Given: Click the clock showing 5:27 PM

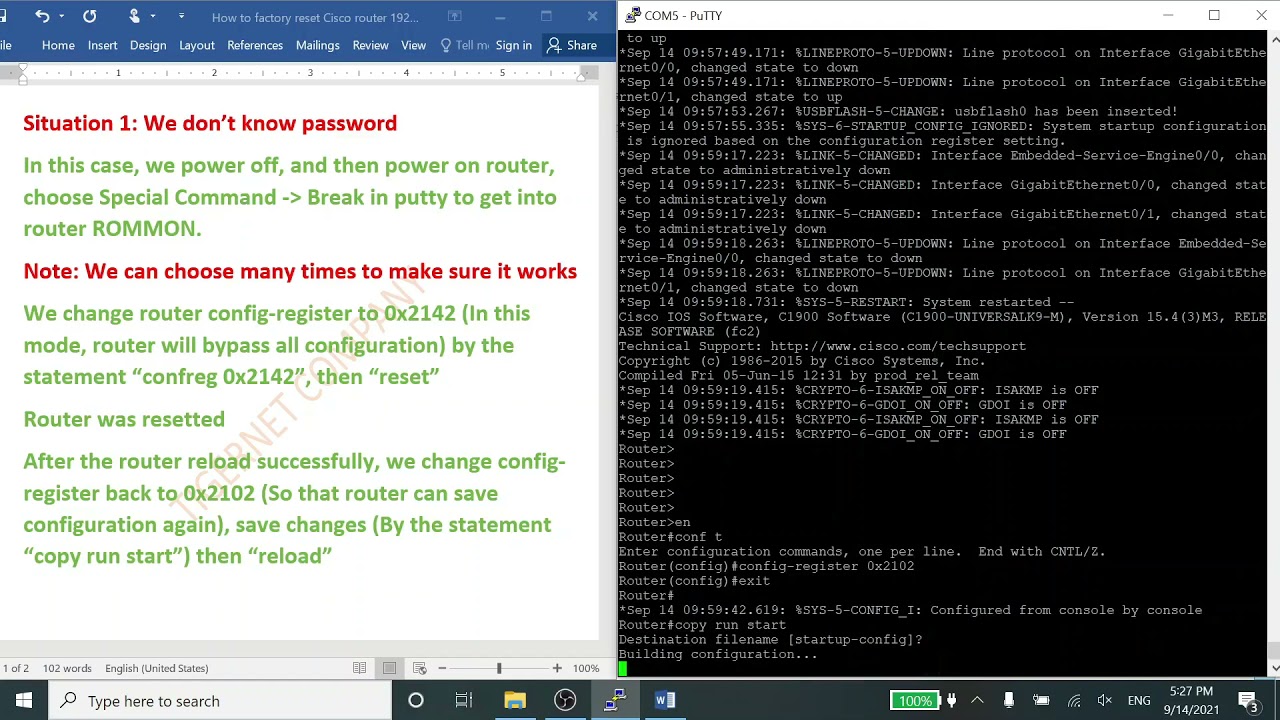Looking at the screenshot, I should (1190, 691).
